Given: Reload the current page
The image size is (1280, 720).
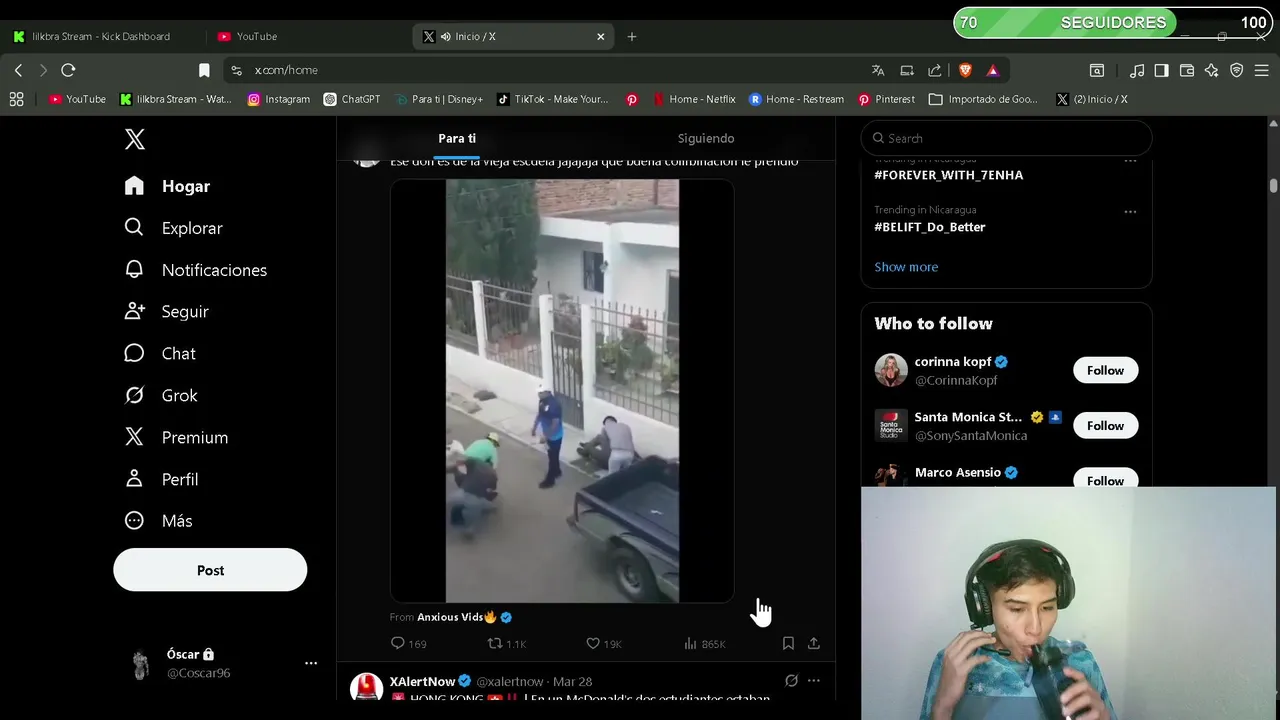Looking at the screenshot, I should 68,70.
